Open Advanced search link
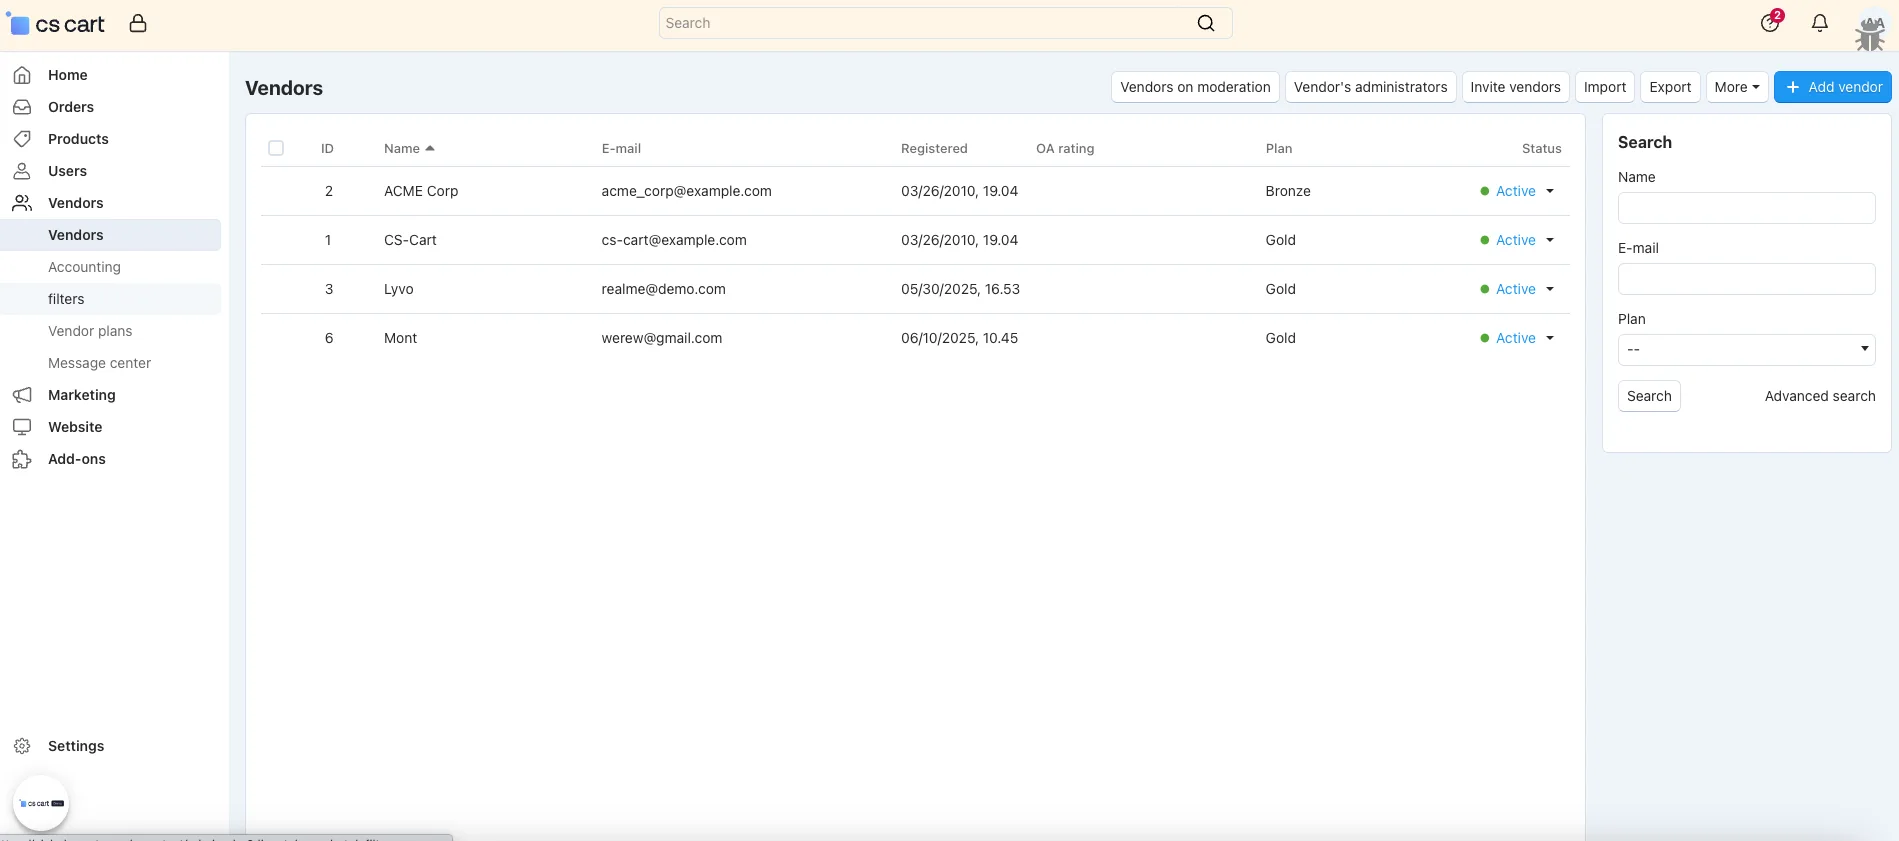1899x841 pixels. click(x=1820, y=396)
